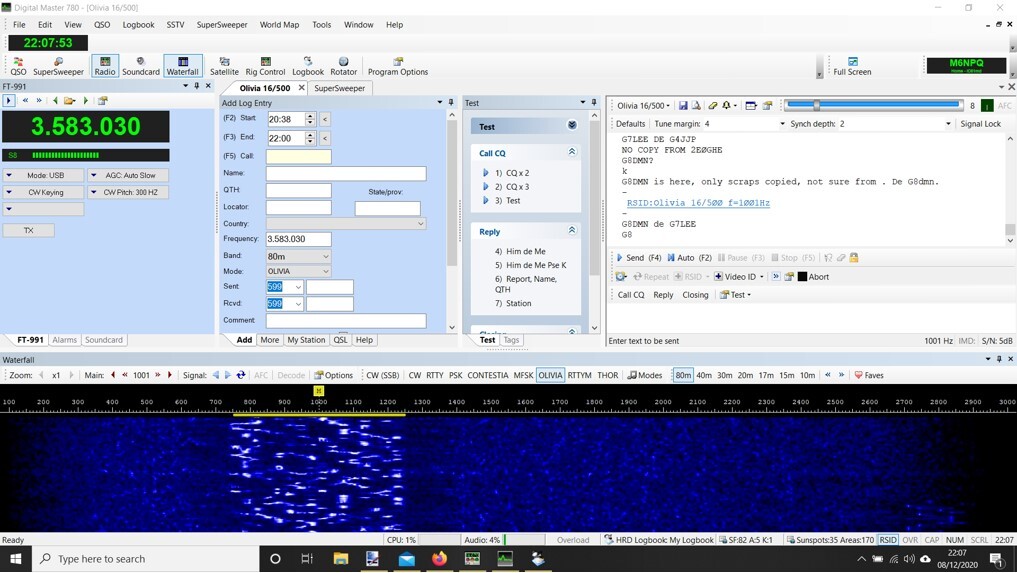The image size is (1017, 573).
Task: Click the TX button in radio panel
Action: click(x=29, y=230)
